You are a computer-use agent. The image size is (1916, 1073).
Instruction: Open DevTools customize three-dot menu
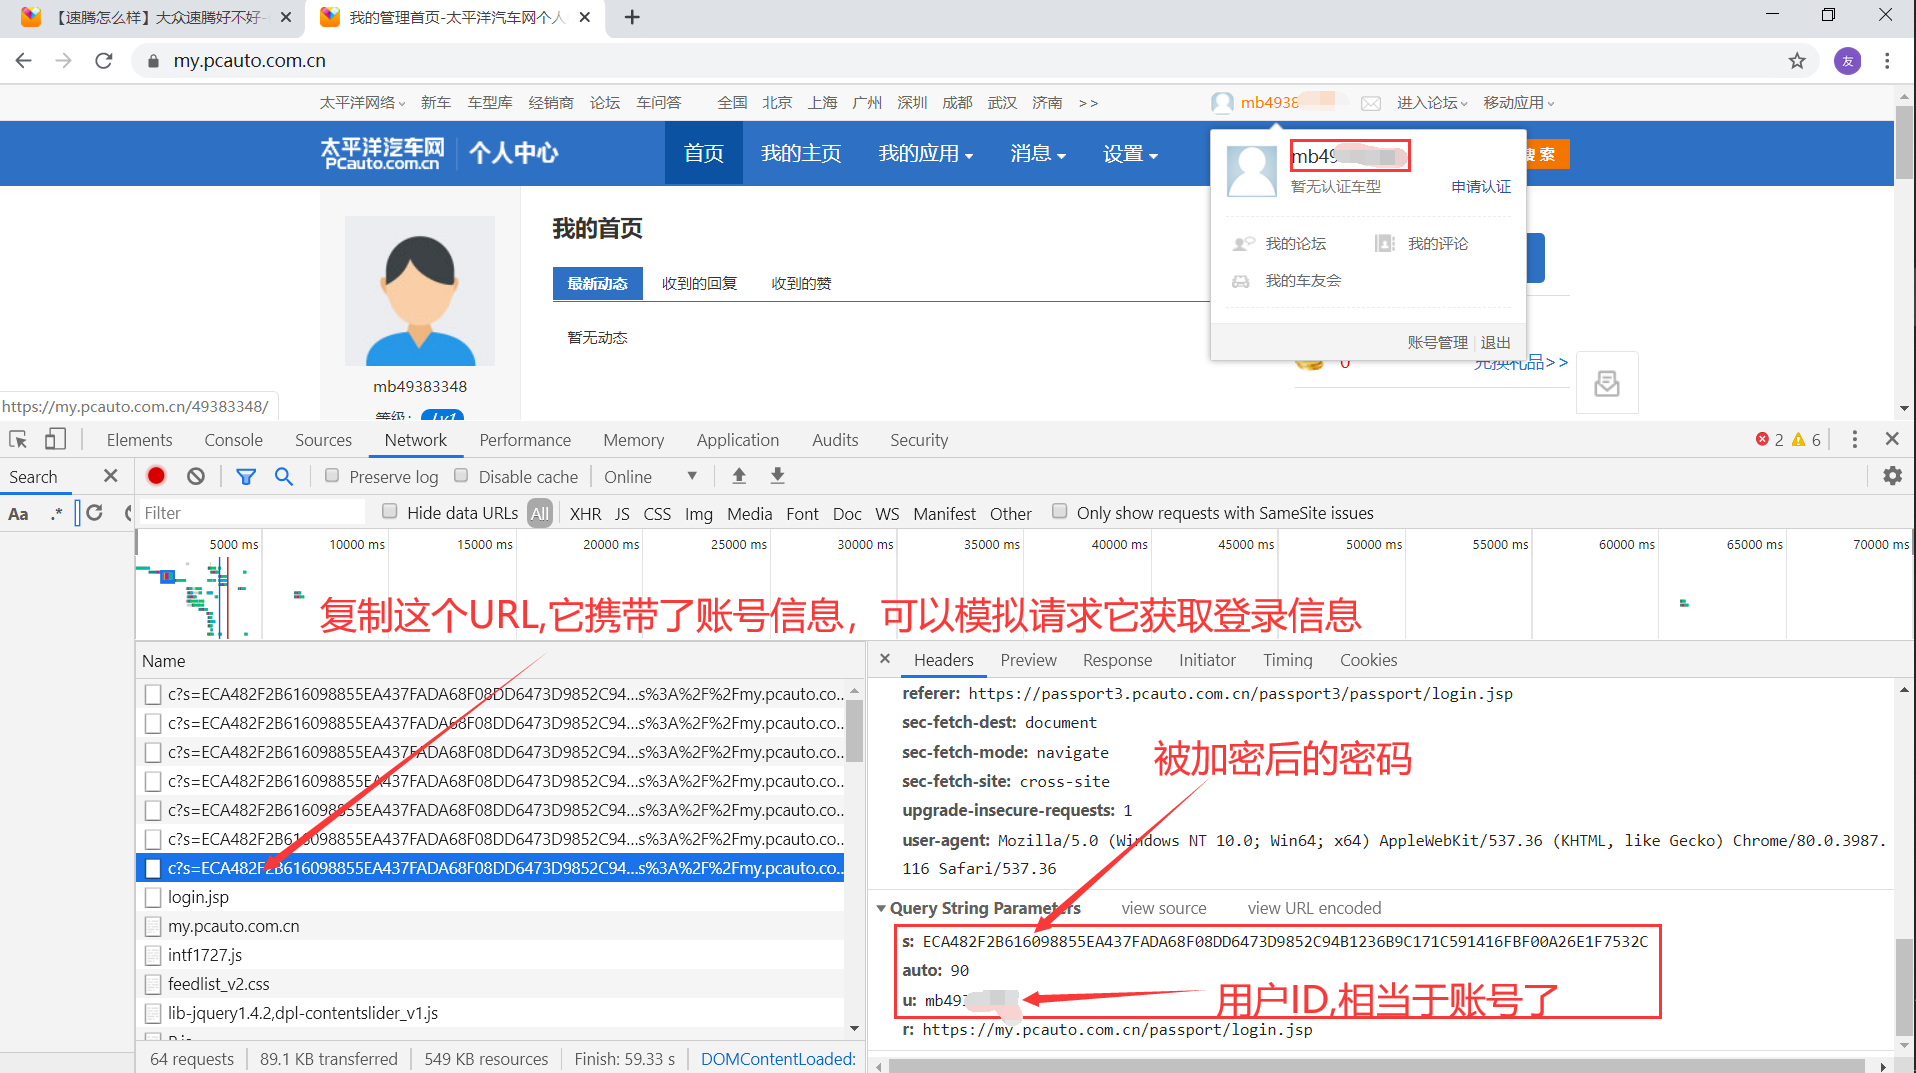point(1854,440)
